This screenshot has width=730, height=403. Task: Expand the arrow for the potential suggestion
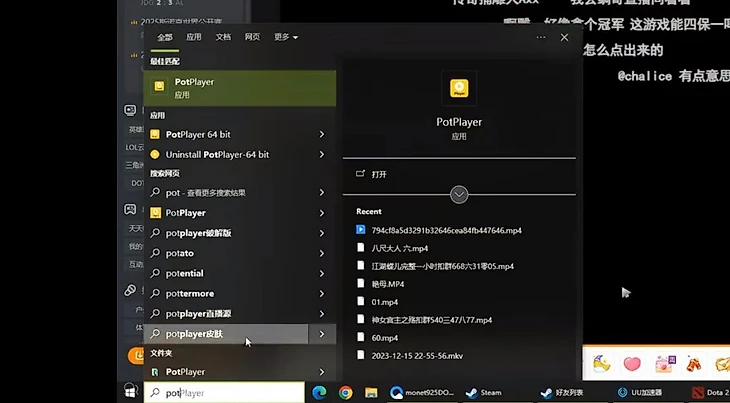322,273
